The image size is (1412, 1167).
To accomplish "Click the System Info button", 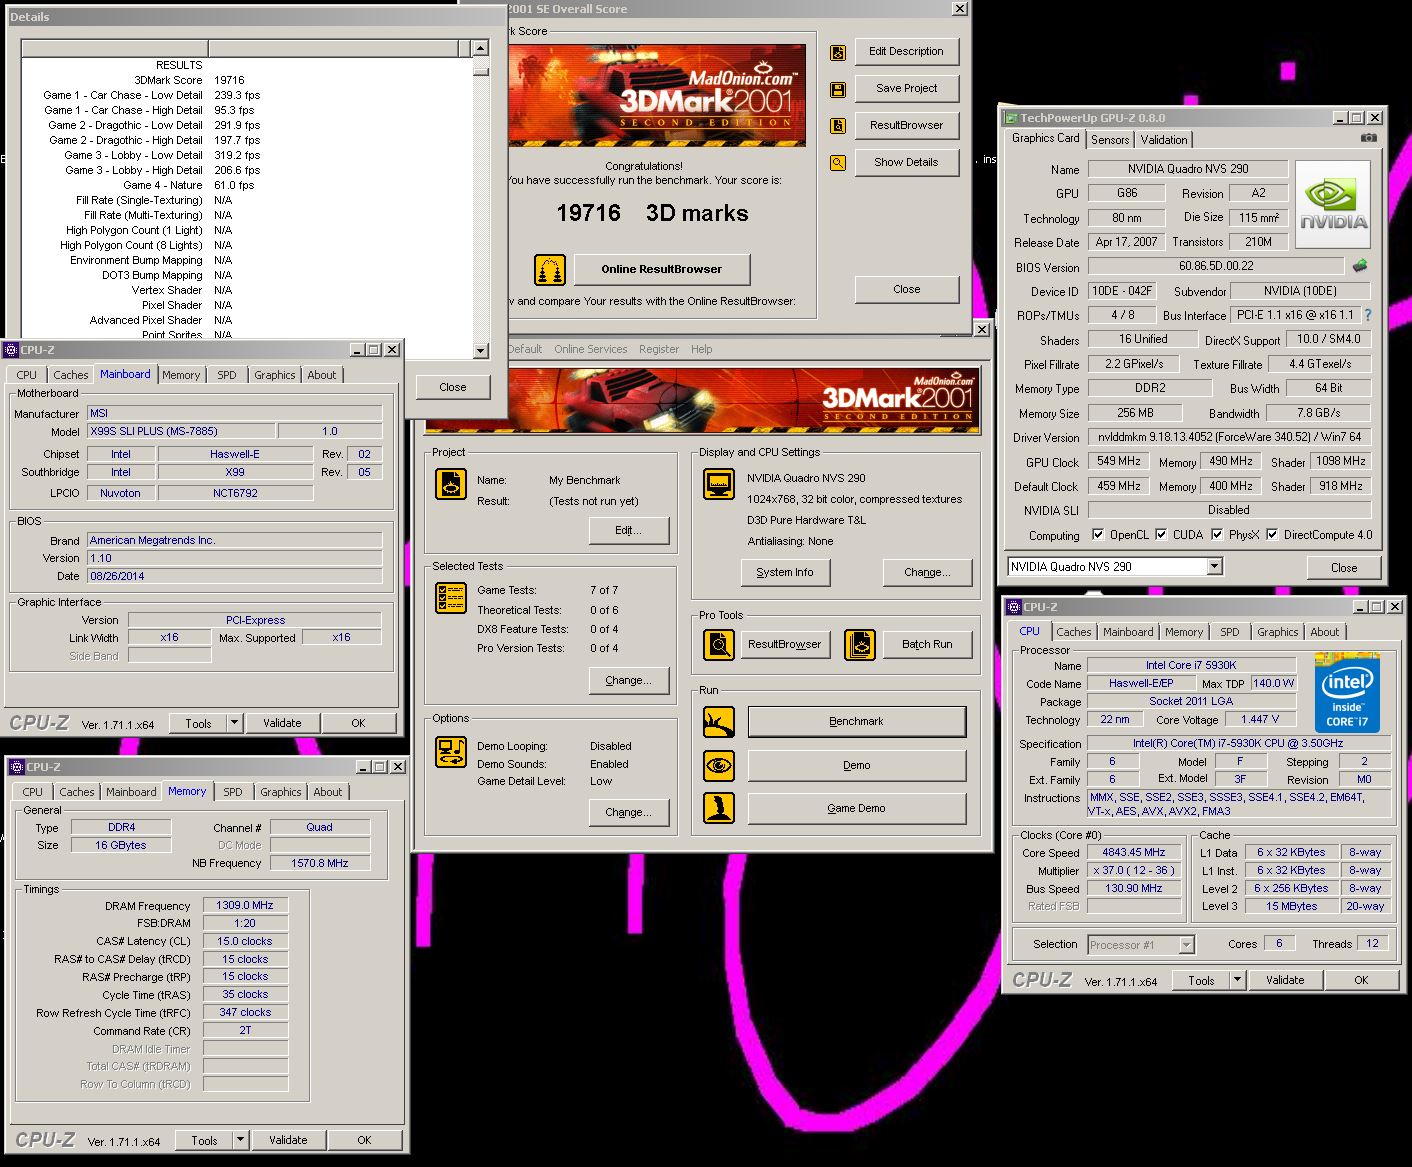I will [785, 572].
